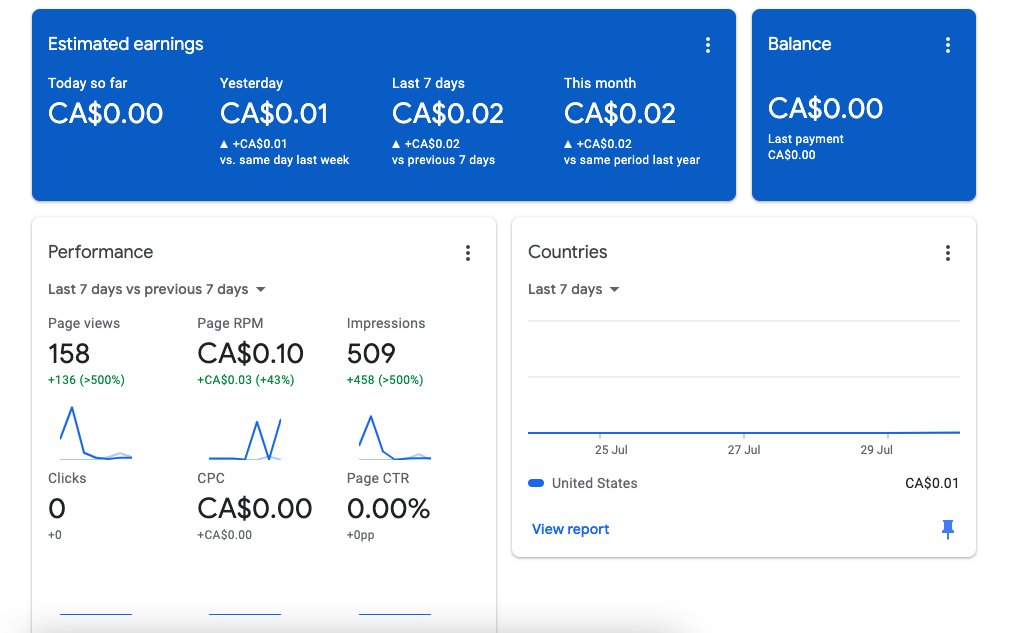Click the Page views sparkline chart
This screenshot has height=633, width=1020.
[x=96, y=433]
